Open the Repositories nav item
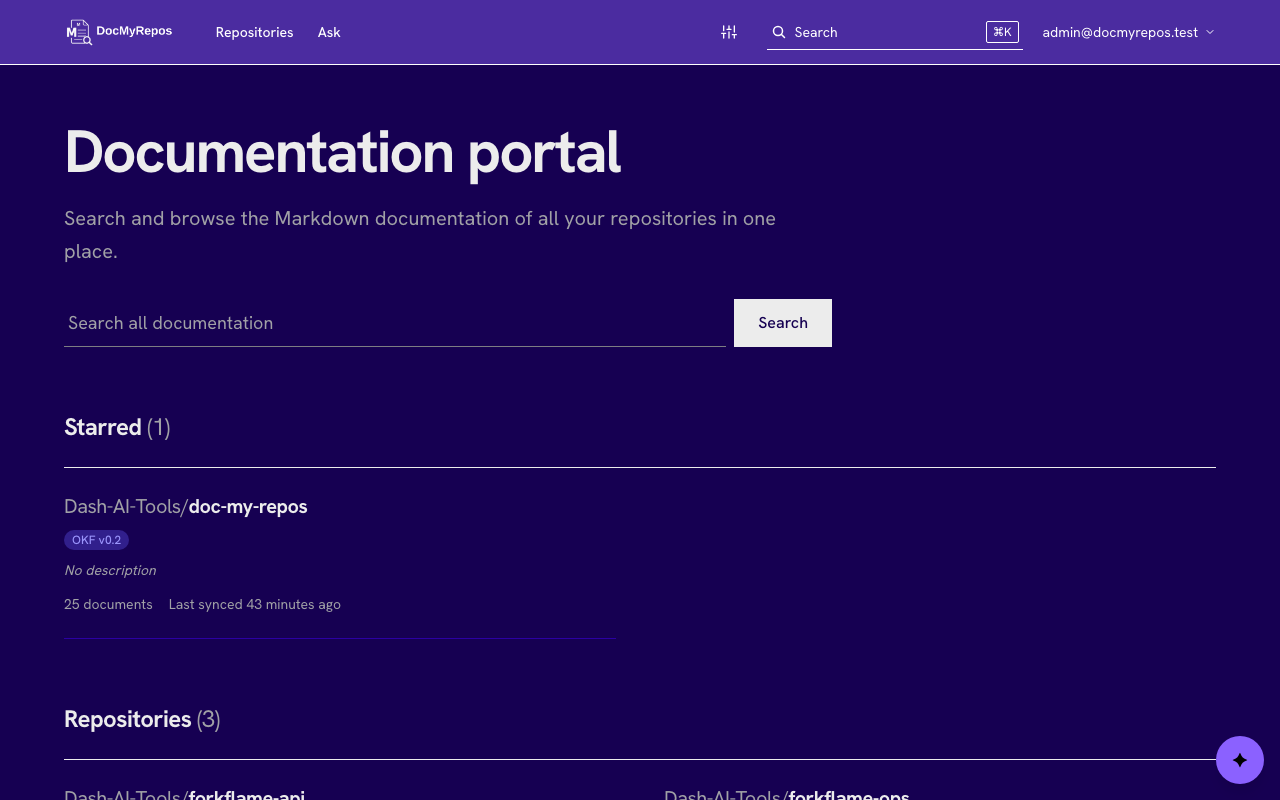The image size is (1280, 800). click(254, 32)
